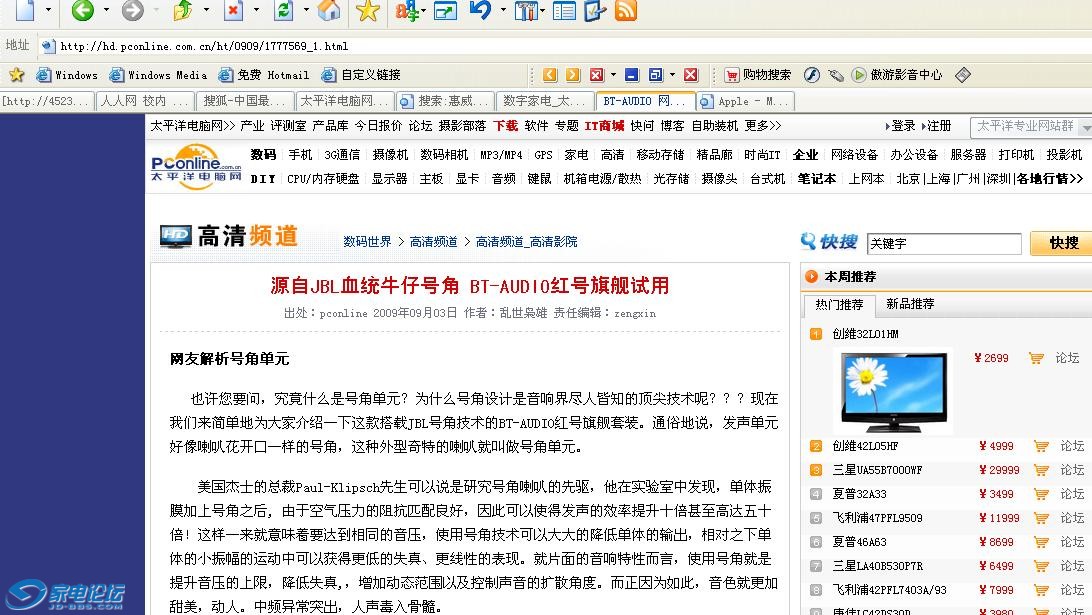Refresh the page with the green arrows icon

point(283,10)
